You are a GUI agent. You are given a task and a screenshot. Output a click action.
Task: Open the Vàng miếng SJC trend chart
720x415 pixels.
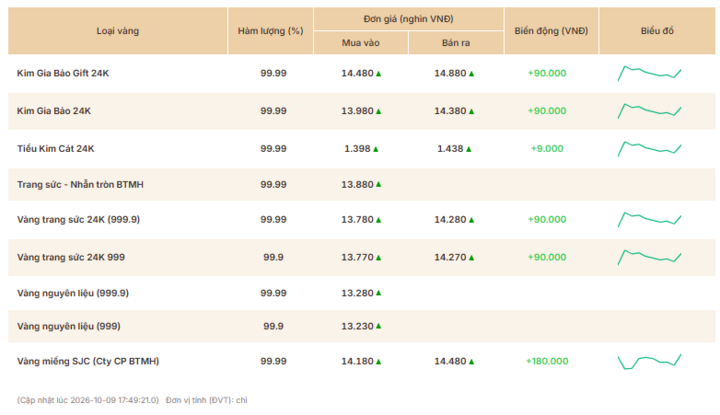[649, 361]
